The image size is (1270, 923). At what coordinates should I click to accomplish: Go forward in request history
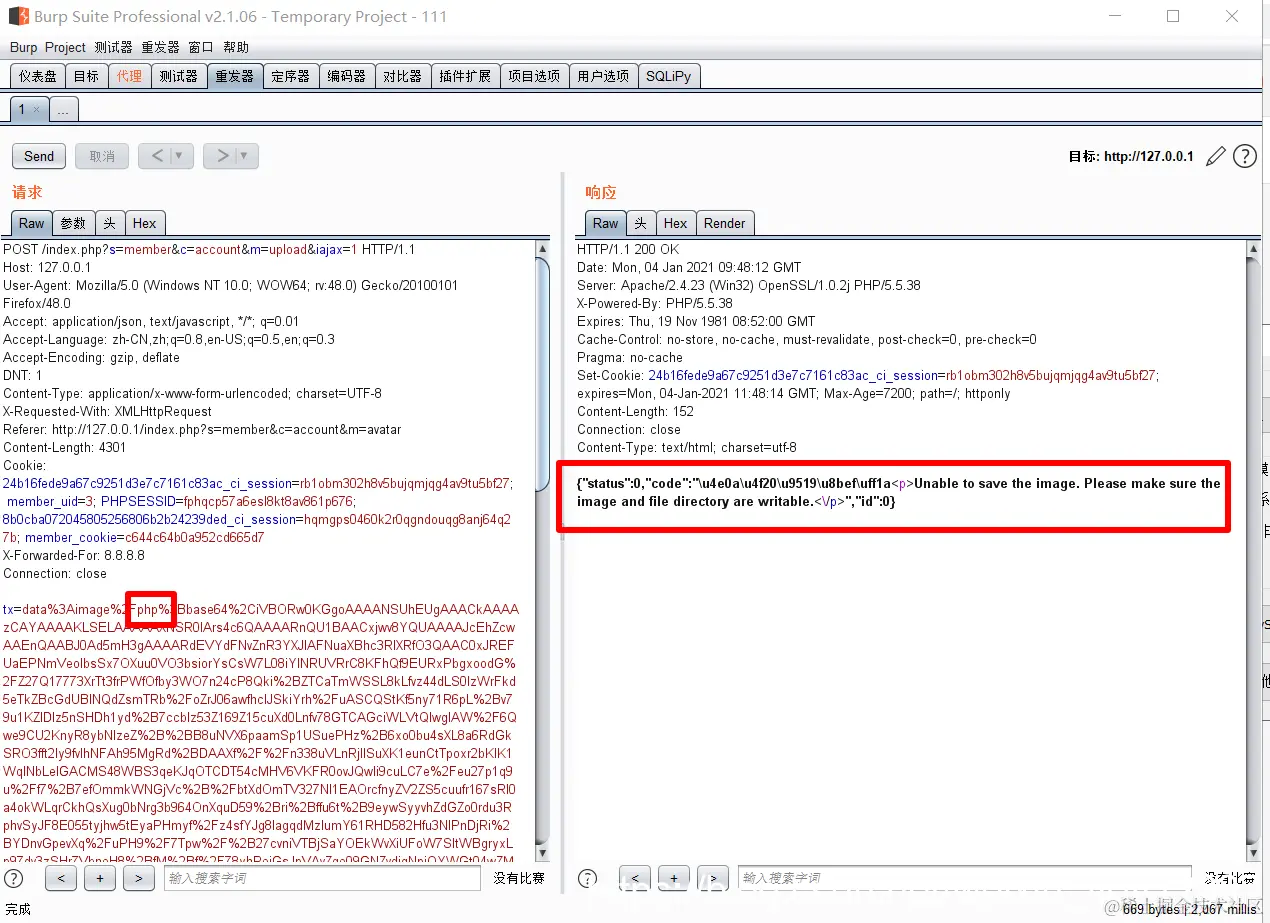[x=221, y=156]
